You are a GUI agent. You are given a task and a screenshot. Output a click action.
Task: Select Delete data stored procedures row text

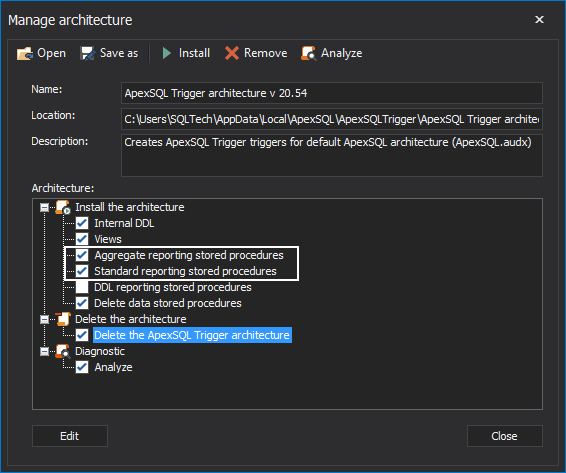(168, 303)
